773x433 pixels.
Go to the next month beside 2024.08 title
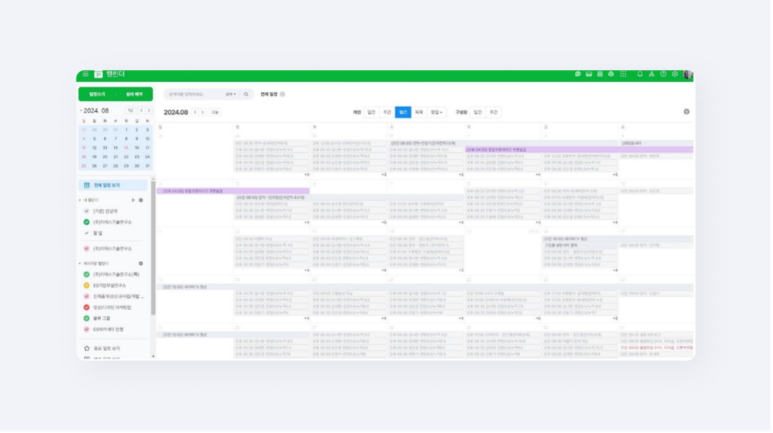tap(203, 113)
